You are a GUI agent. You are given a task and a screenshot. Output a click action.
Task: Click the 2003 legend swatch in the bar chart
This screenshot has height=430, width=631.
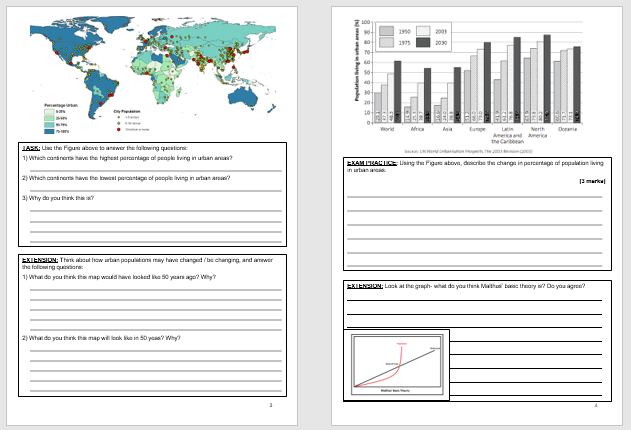(423, 31)
